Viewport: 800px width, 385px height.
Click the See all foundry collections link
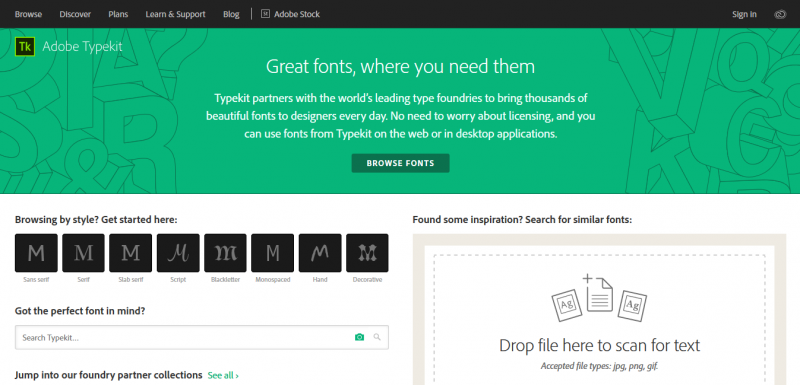(x=223, y=375)
